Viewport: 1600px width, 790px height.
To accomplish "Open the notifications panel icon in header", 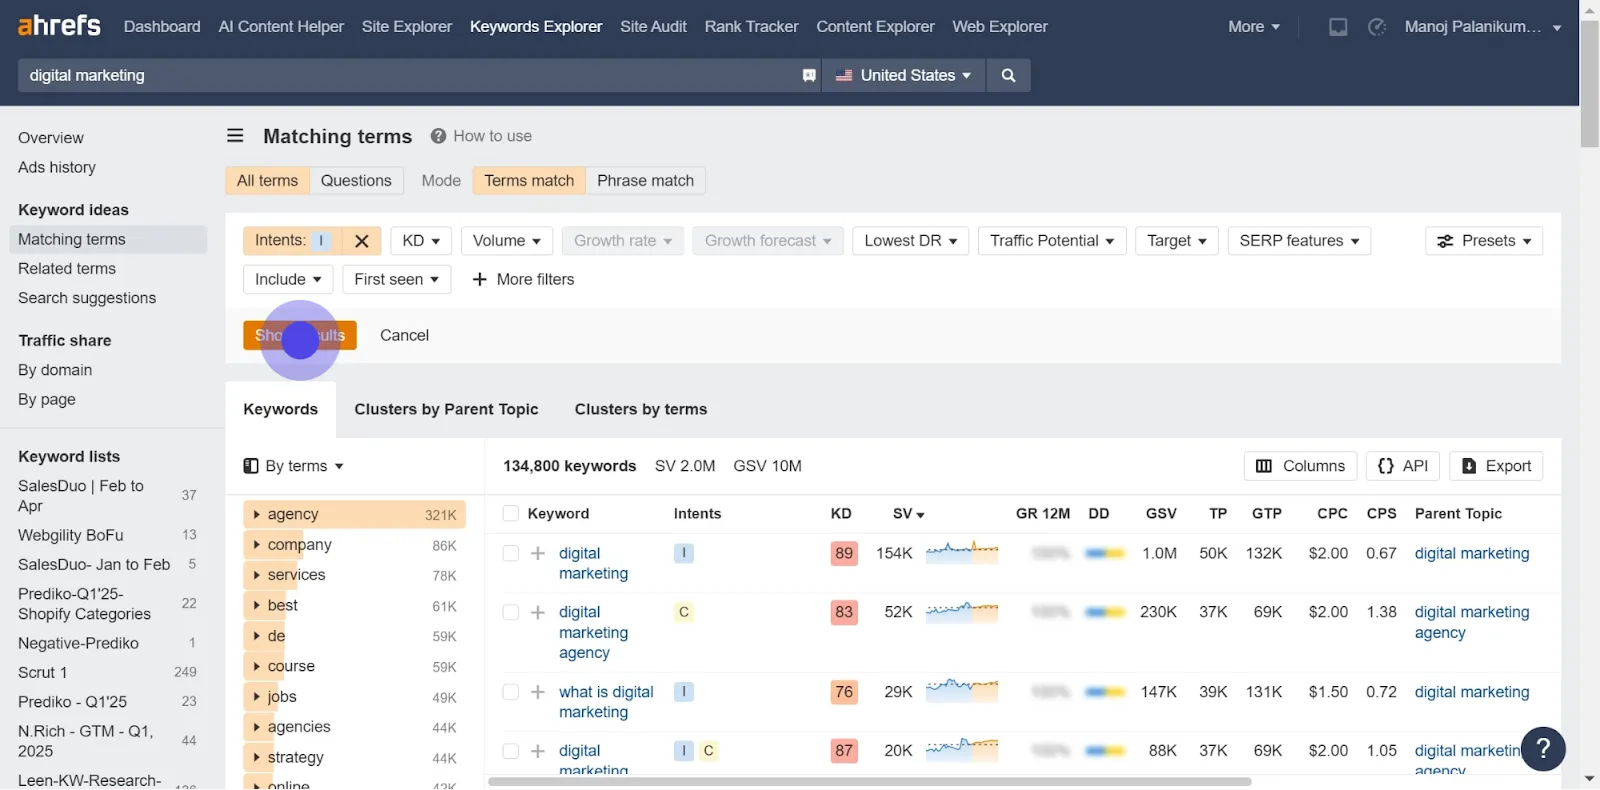I will [1337, 27].
